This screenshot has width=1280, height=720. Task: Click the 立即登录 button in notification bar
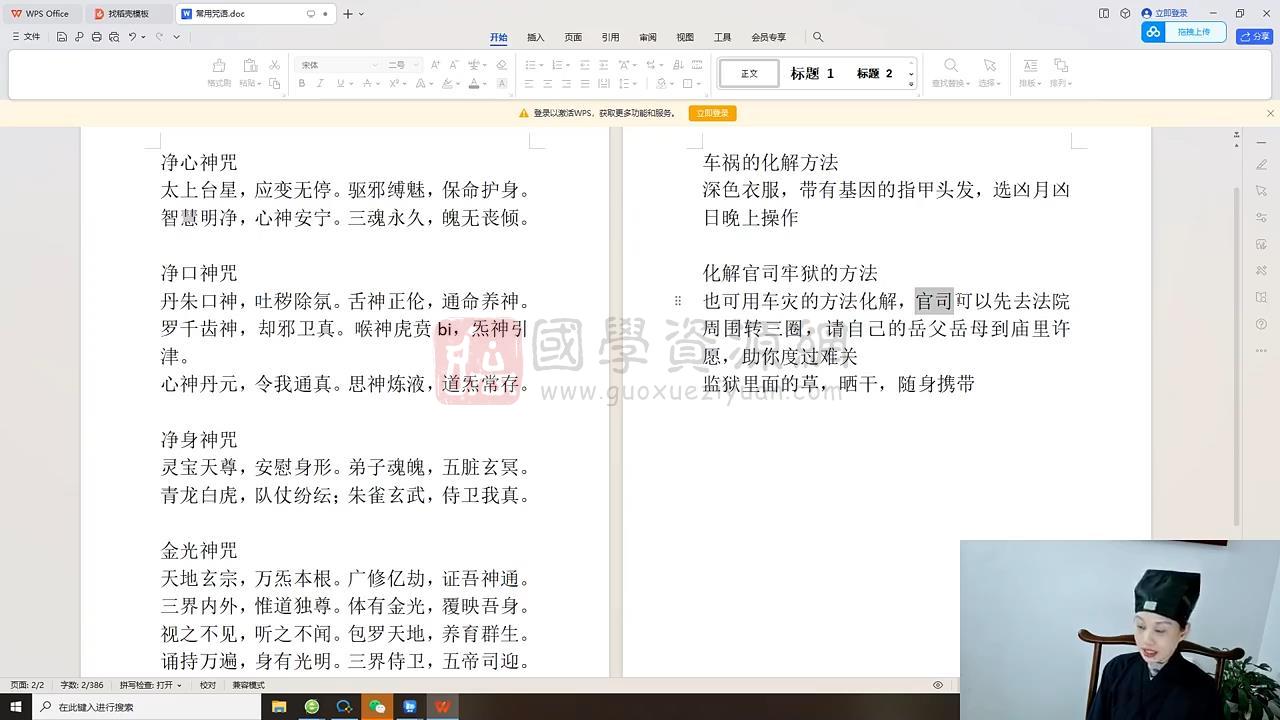(x=713, y=113)
